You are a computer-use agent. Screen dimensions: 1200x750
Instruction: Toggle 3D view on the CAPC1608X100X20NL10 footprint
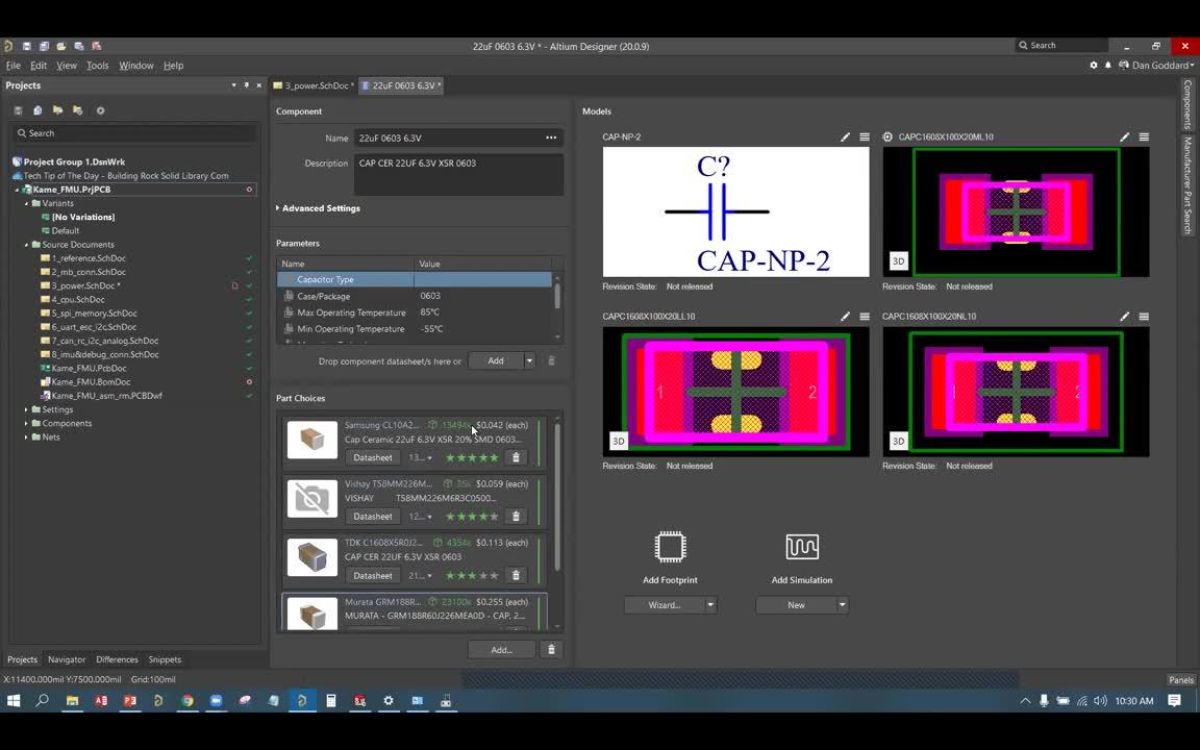pos(898,441)
